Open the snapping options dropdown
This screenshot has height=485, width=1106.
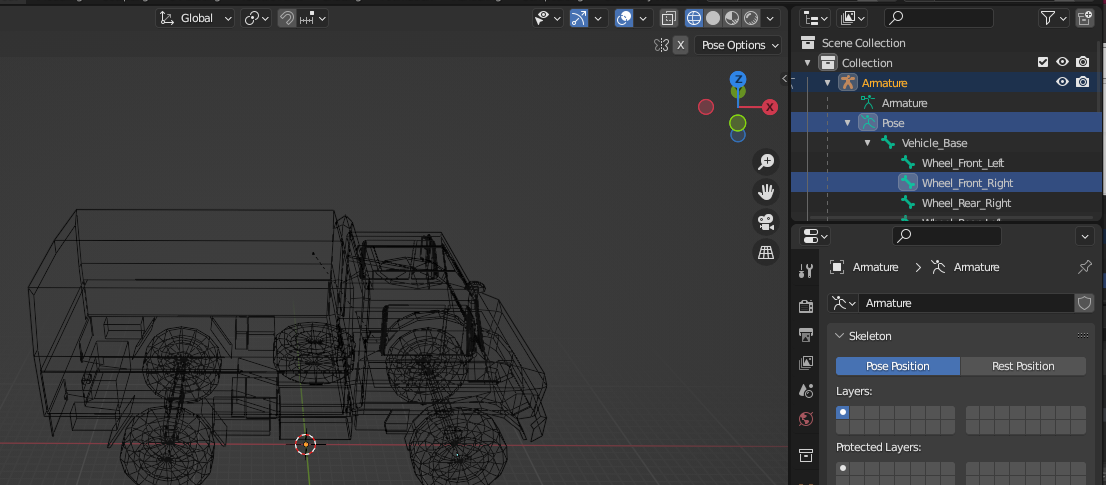click(x=312, y=18)
